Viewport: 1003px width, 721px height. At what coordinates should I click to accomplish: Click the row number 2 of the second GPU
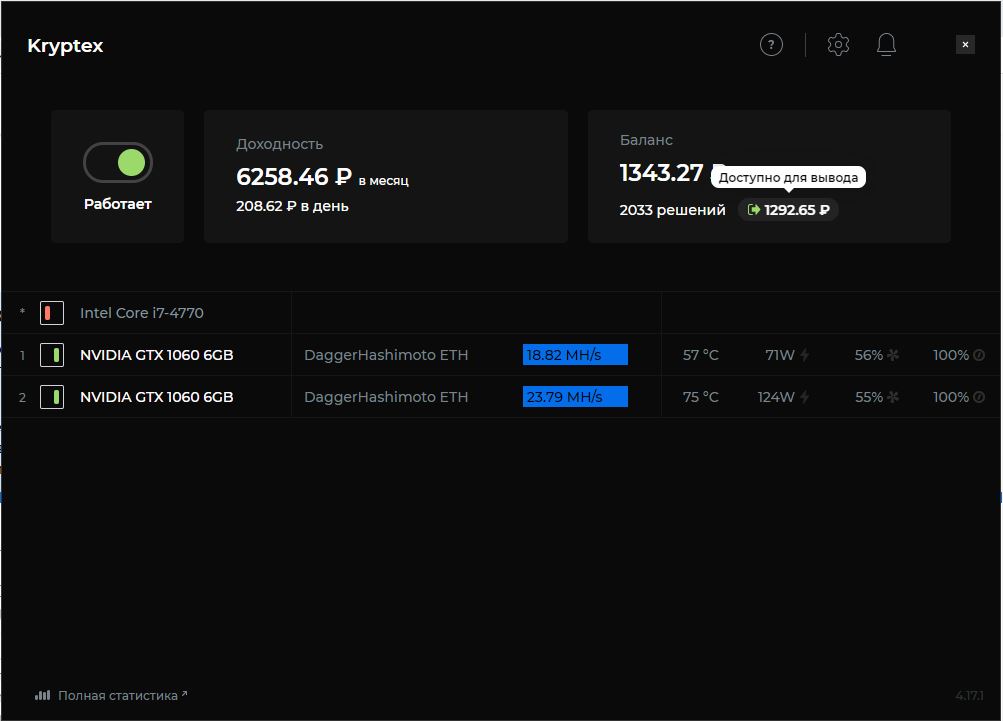pyautogui.click(x=22, y=397)
